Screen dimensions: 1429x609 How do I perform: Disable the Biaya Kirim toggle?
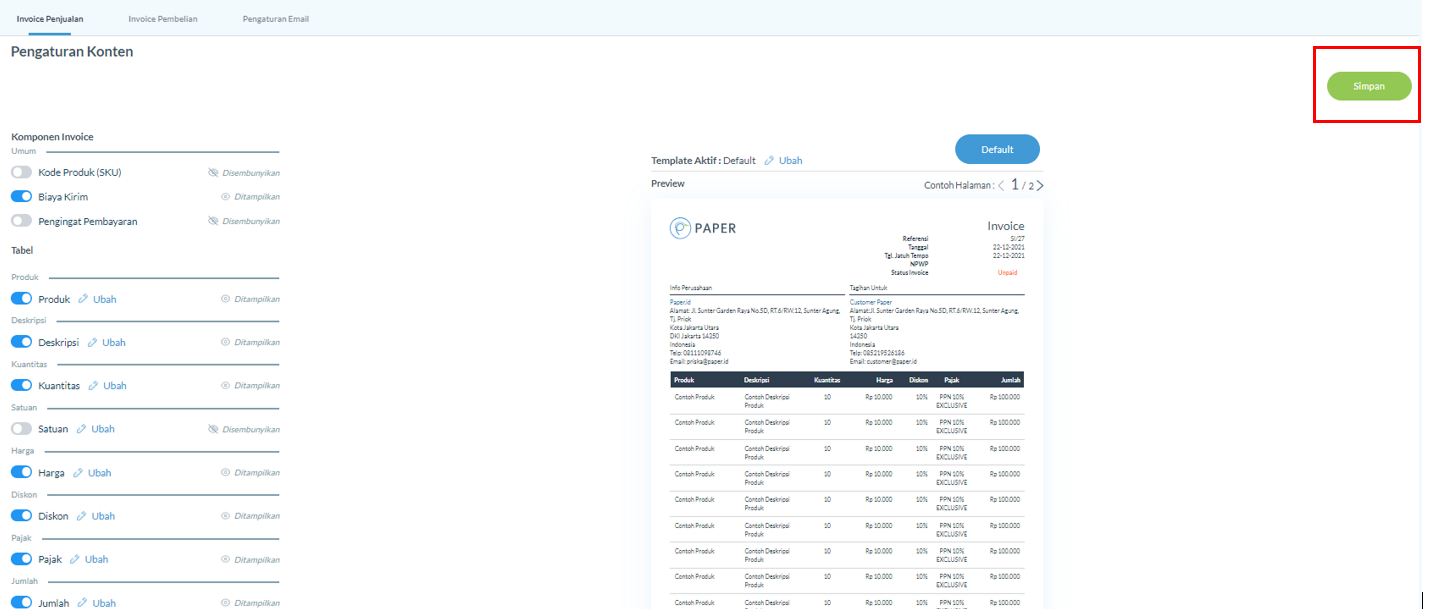(x=21, y=197)
